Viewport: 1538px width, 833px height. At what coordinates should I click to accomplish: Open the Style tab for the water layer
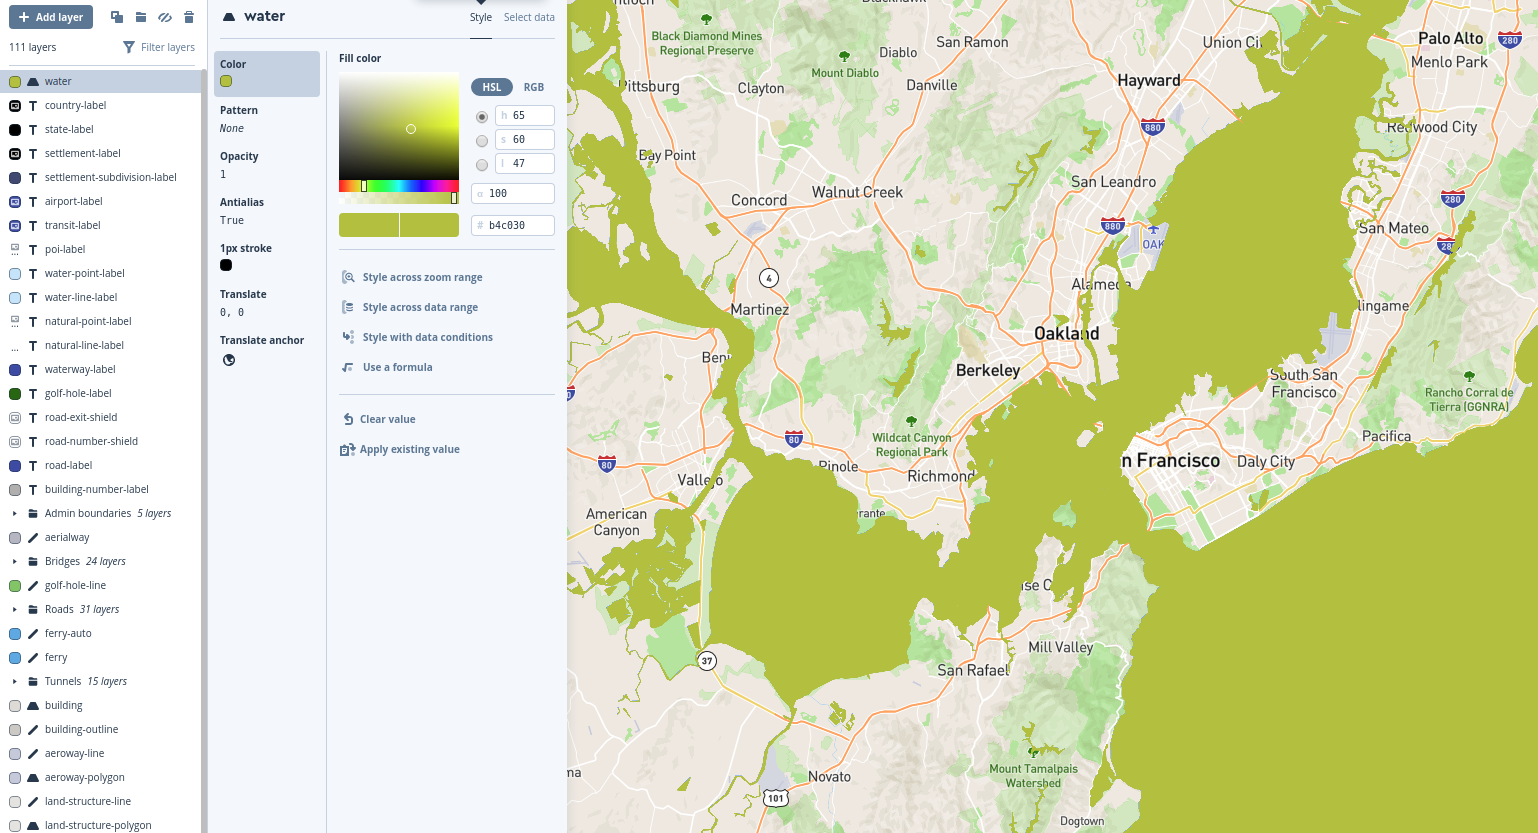[481, 17]
